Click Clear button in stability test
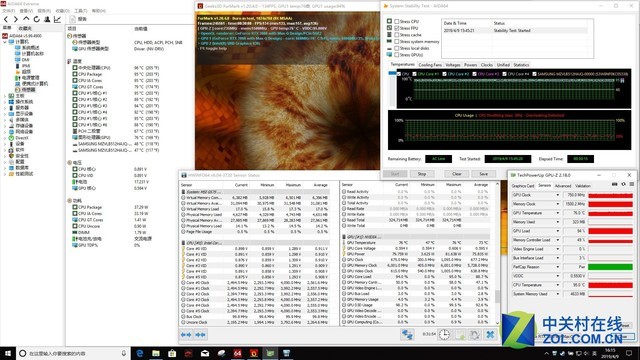This screenshot has width=640, height=360. [456, 174]
